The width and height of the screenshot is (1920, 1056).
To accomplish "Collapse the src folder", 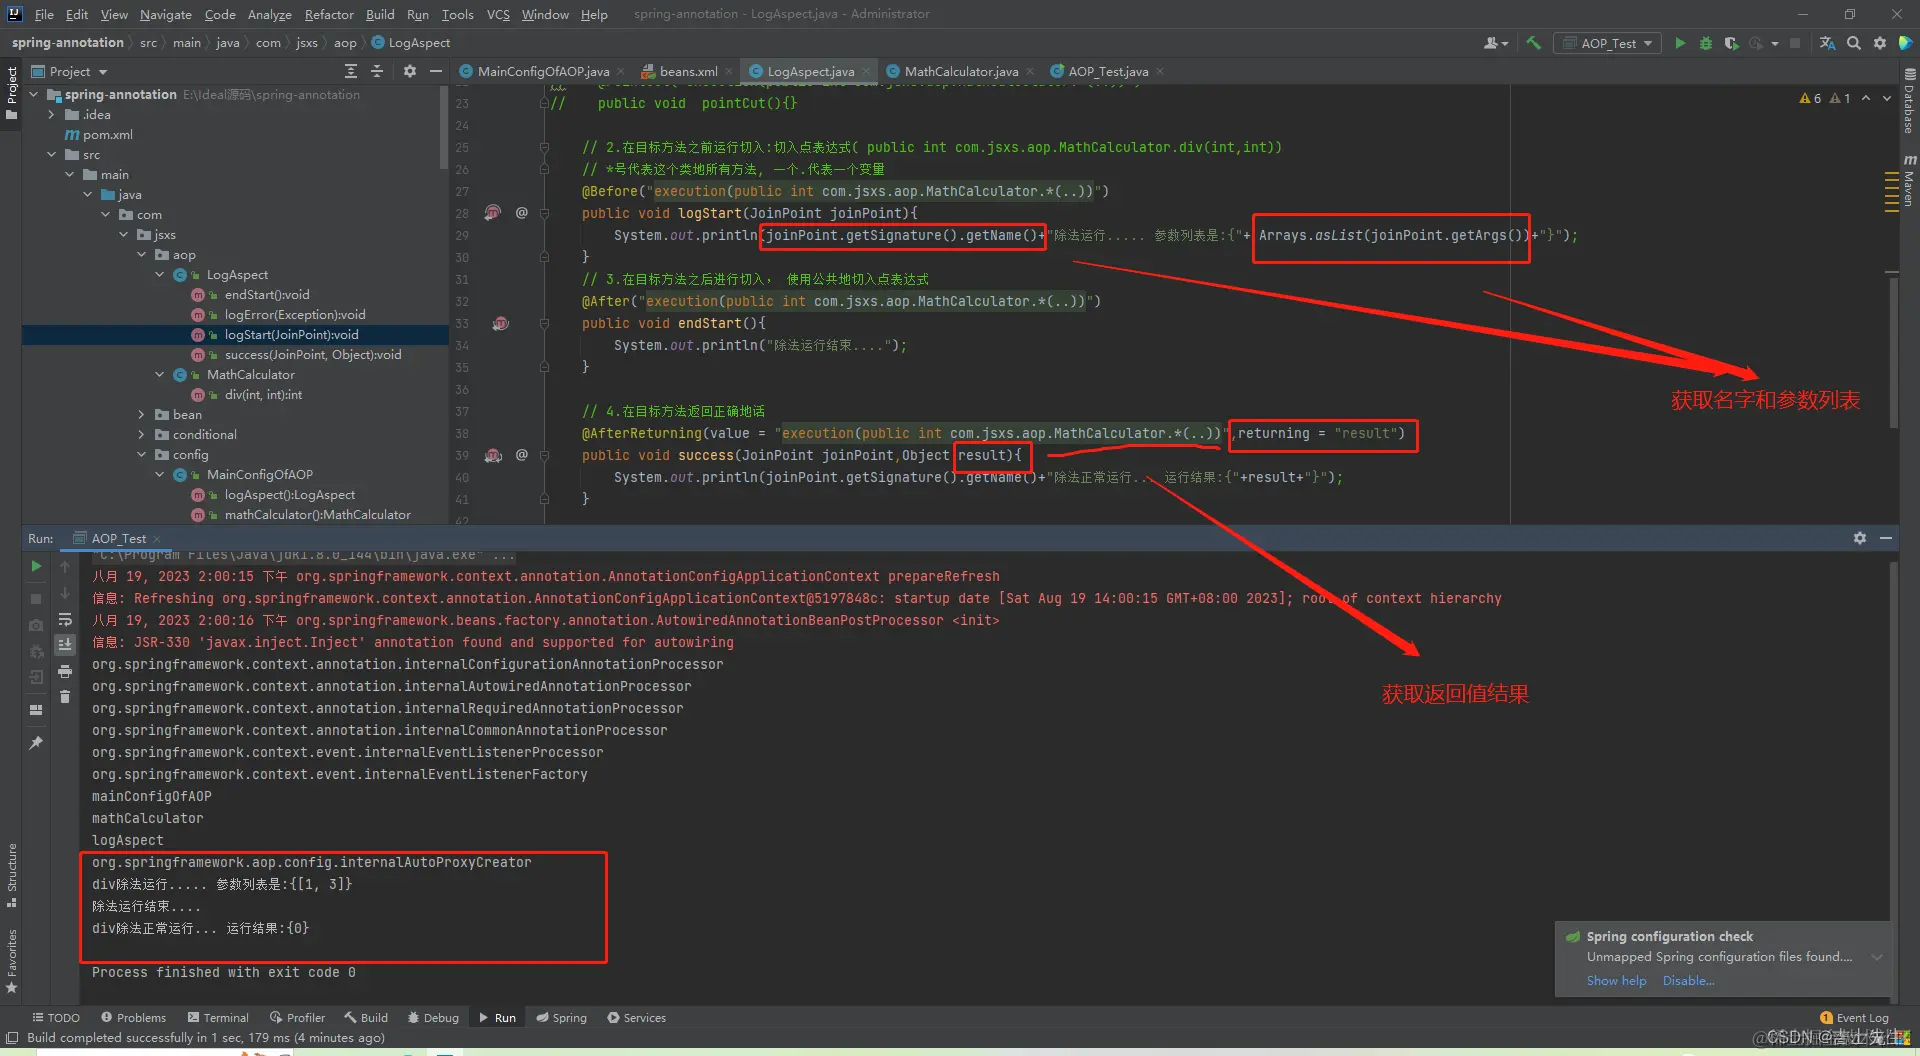I will pos(51,155).
